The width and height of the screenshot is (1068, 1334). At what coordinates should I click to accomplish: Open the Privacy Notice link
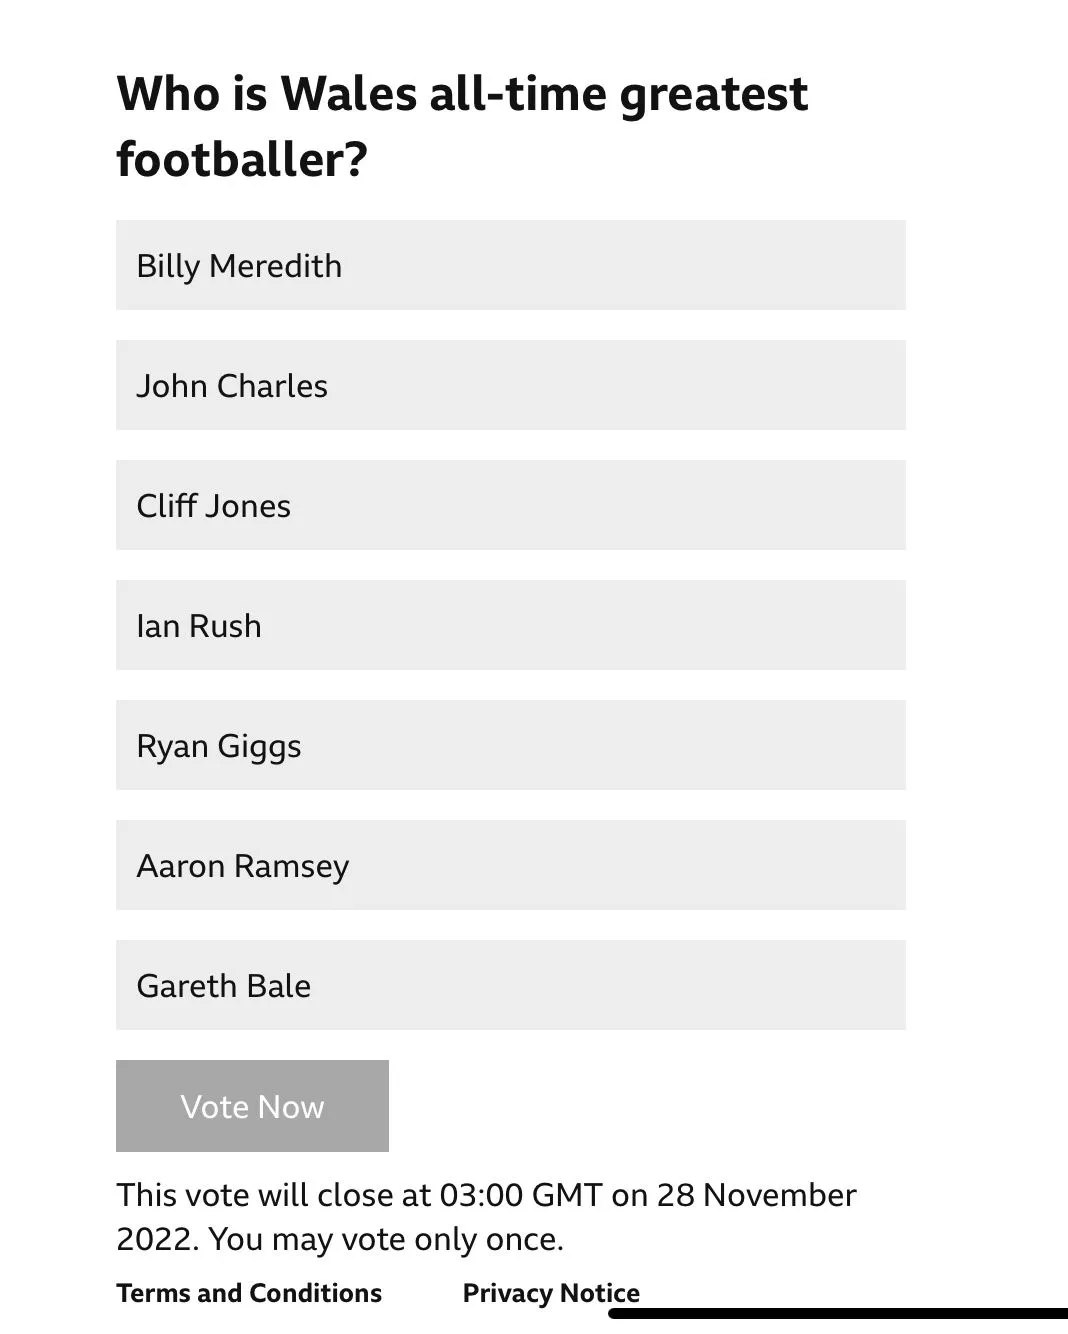551,1293
